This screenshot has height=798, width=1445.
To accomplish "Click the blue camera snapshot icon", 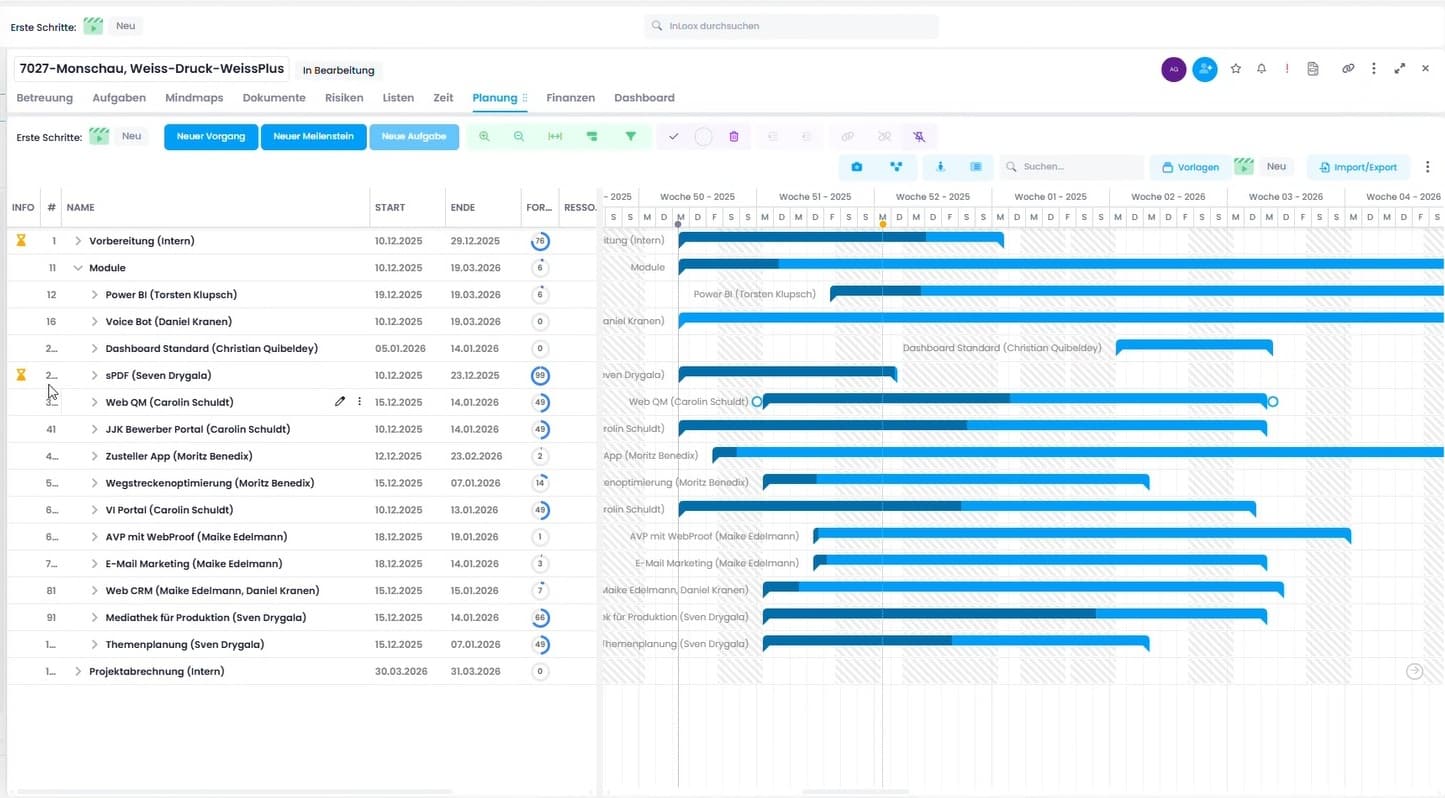I will tap(856, 167).
